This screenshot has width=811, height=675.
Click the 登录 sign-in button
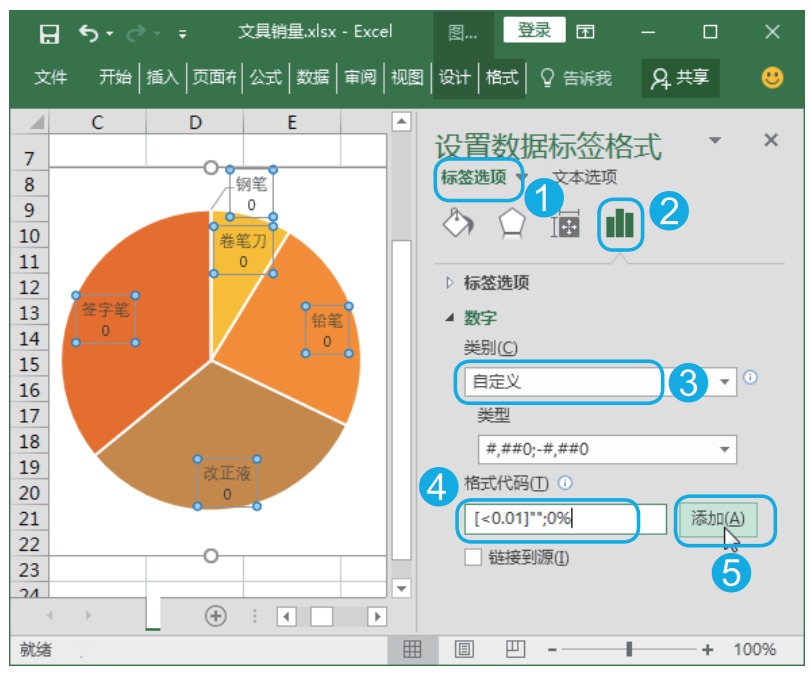point(534,30)
